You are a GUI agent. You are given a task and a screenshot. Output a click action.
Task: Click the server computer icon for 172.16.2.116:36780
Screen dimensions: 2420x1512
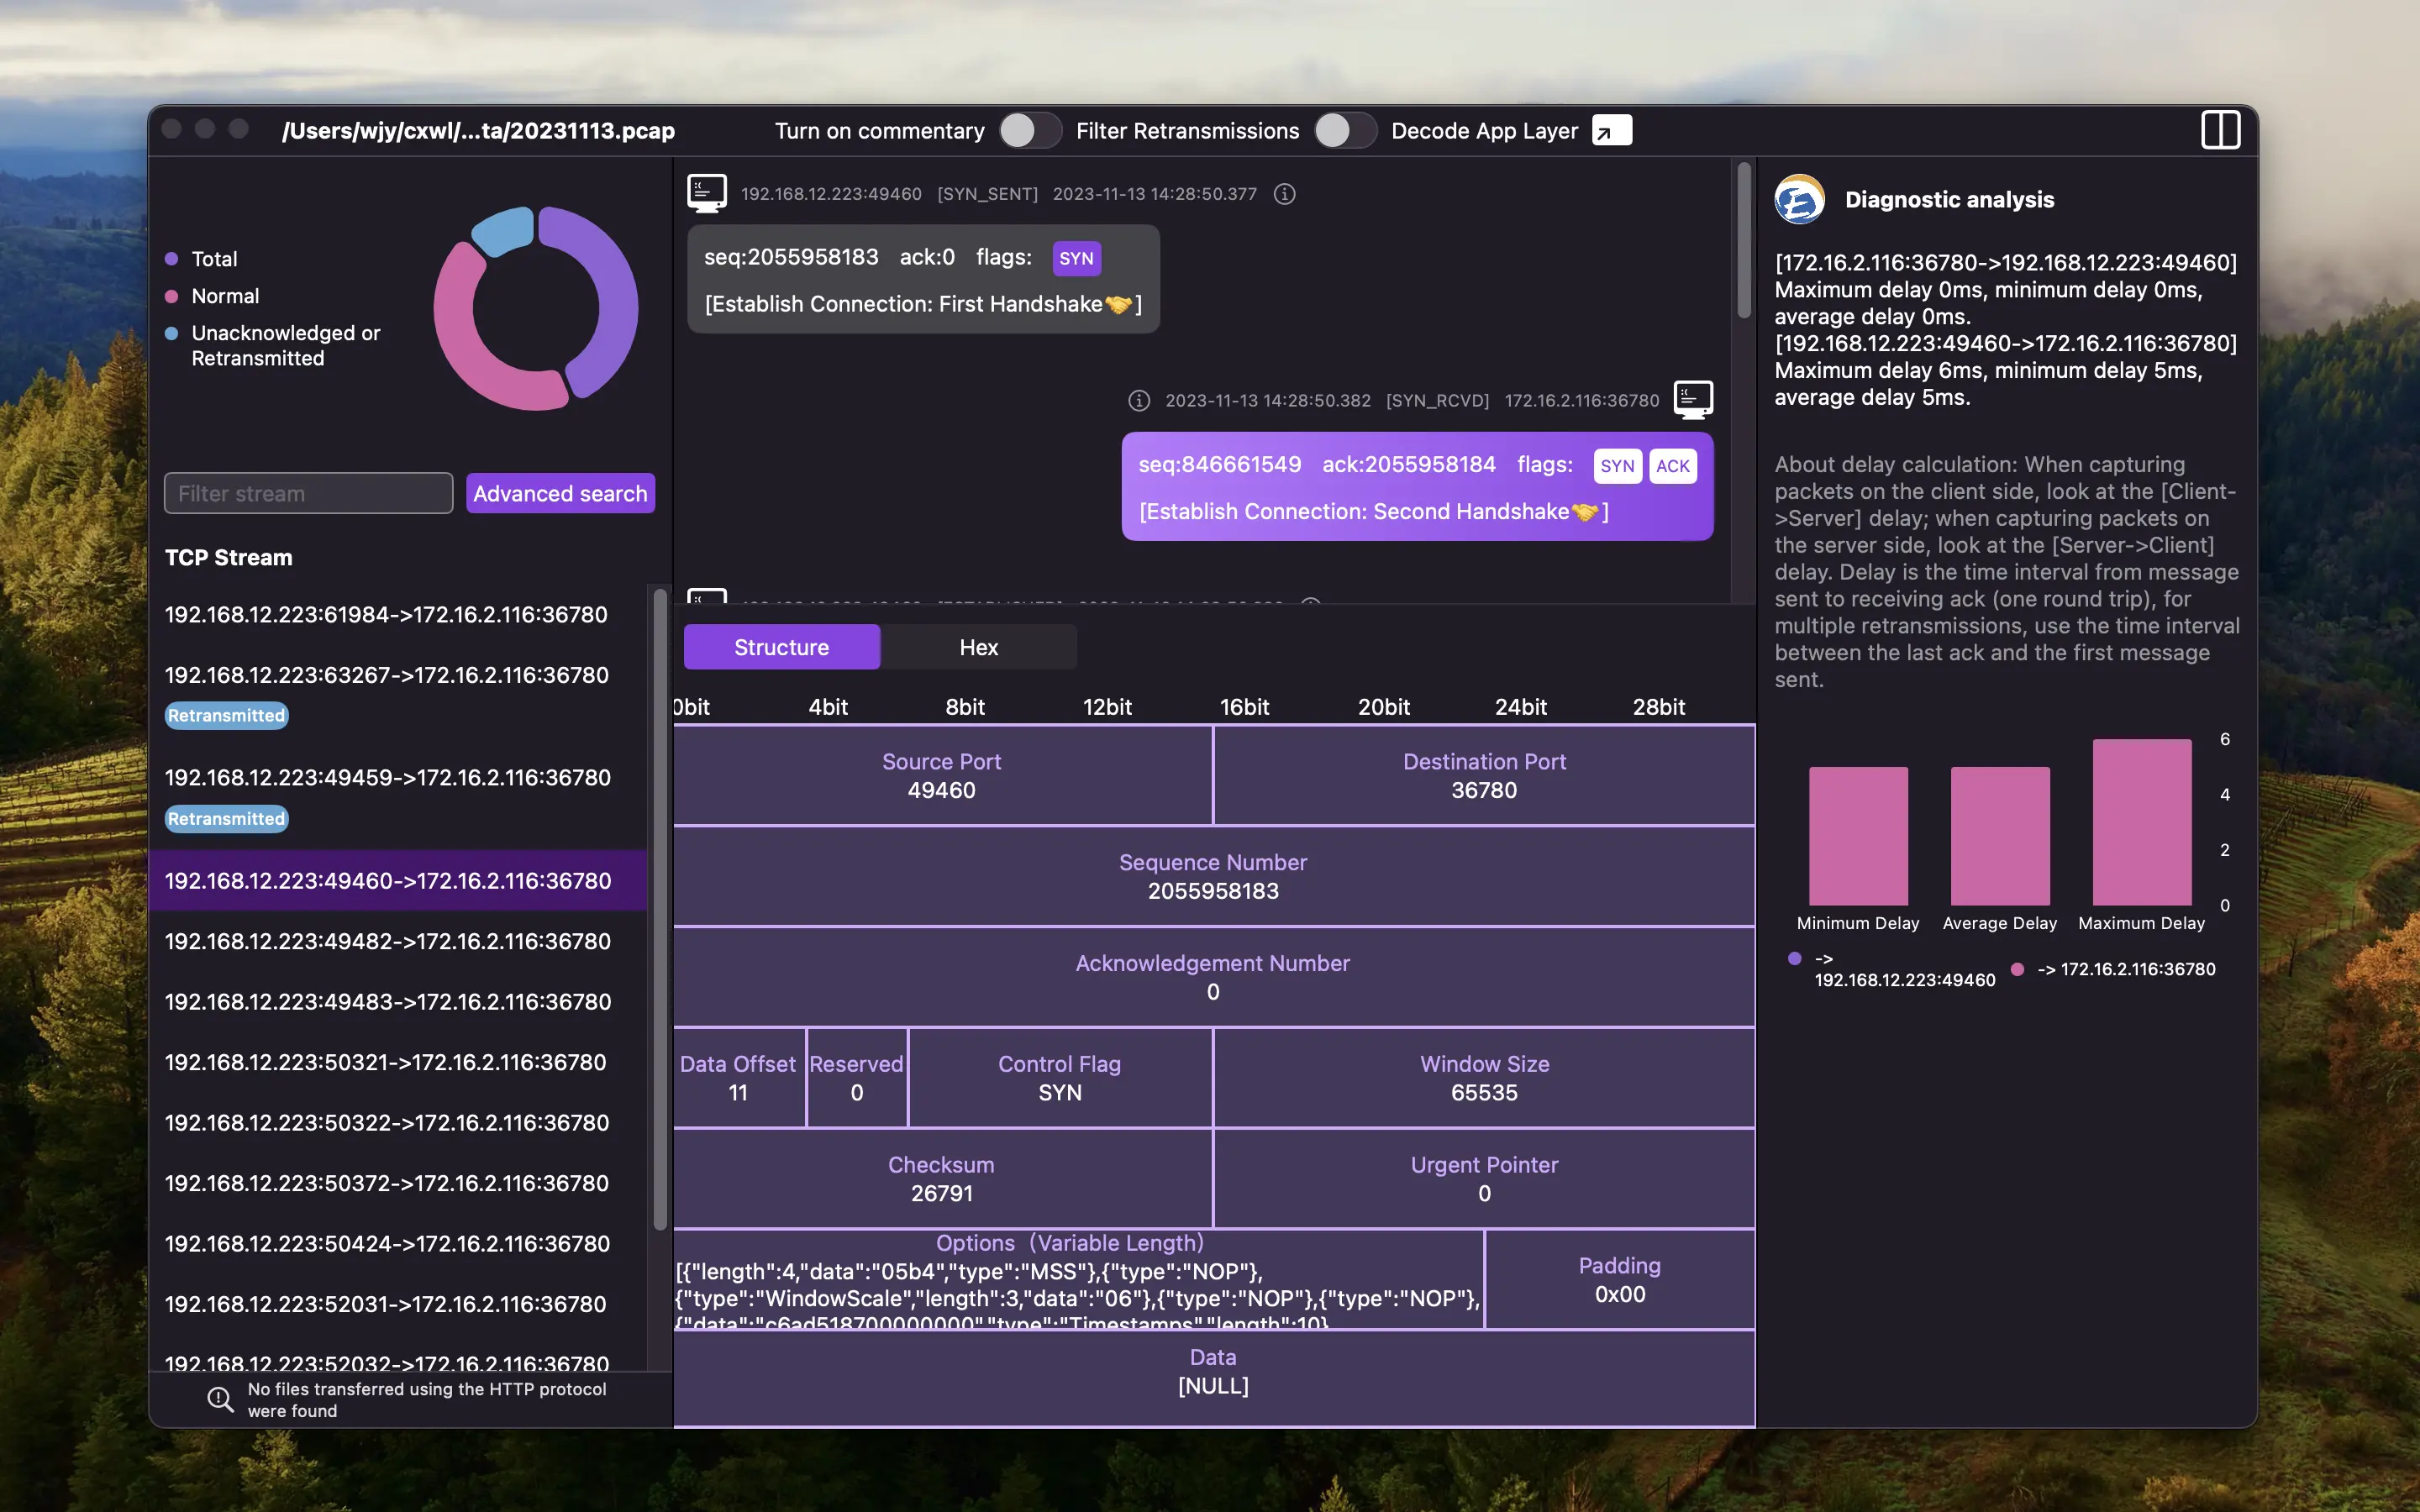point(1695,399)
